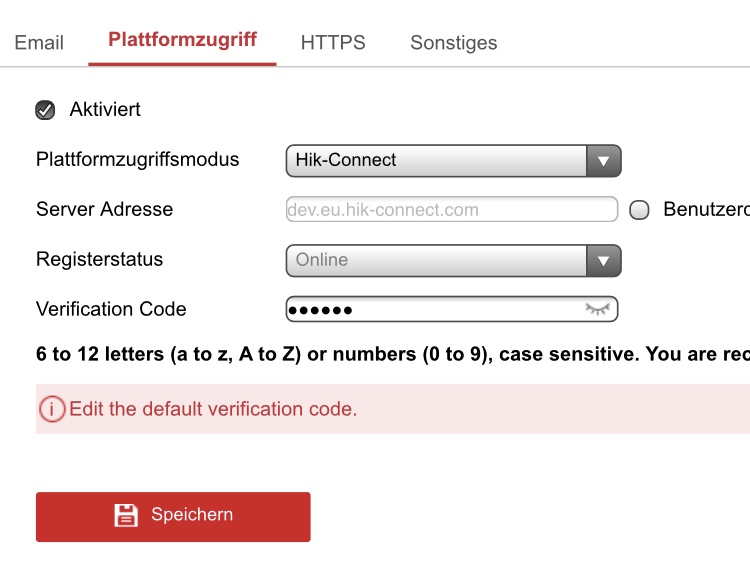Click the arrow of the Plattformzugriffsmodus dropdown
750x561 pixels.
click(x=602, y=160)
